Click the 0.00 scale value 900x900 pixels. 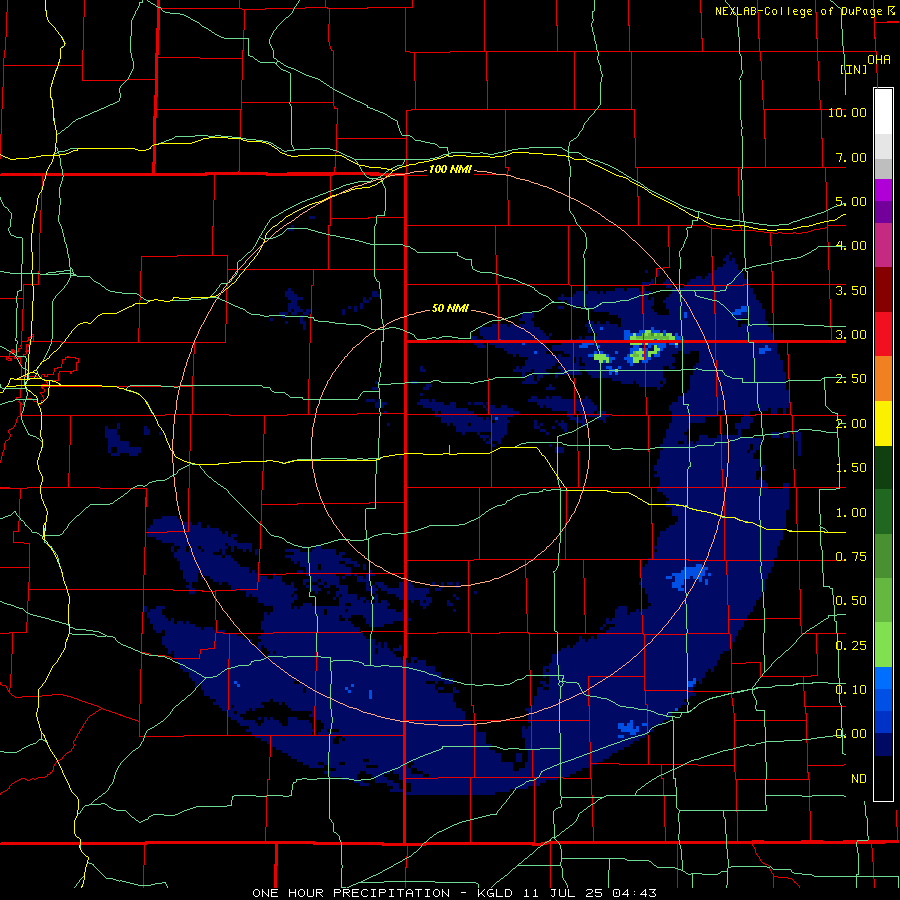(x=851, y=734)
